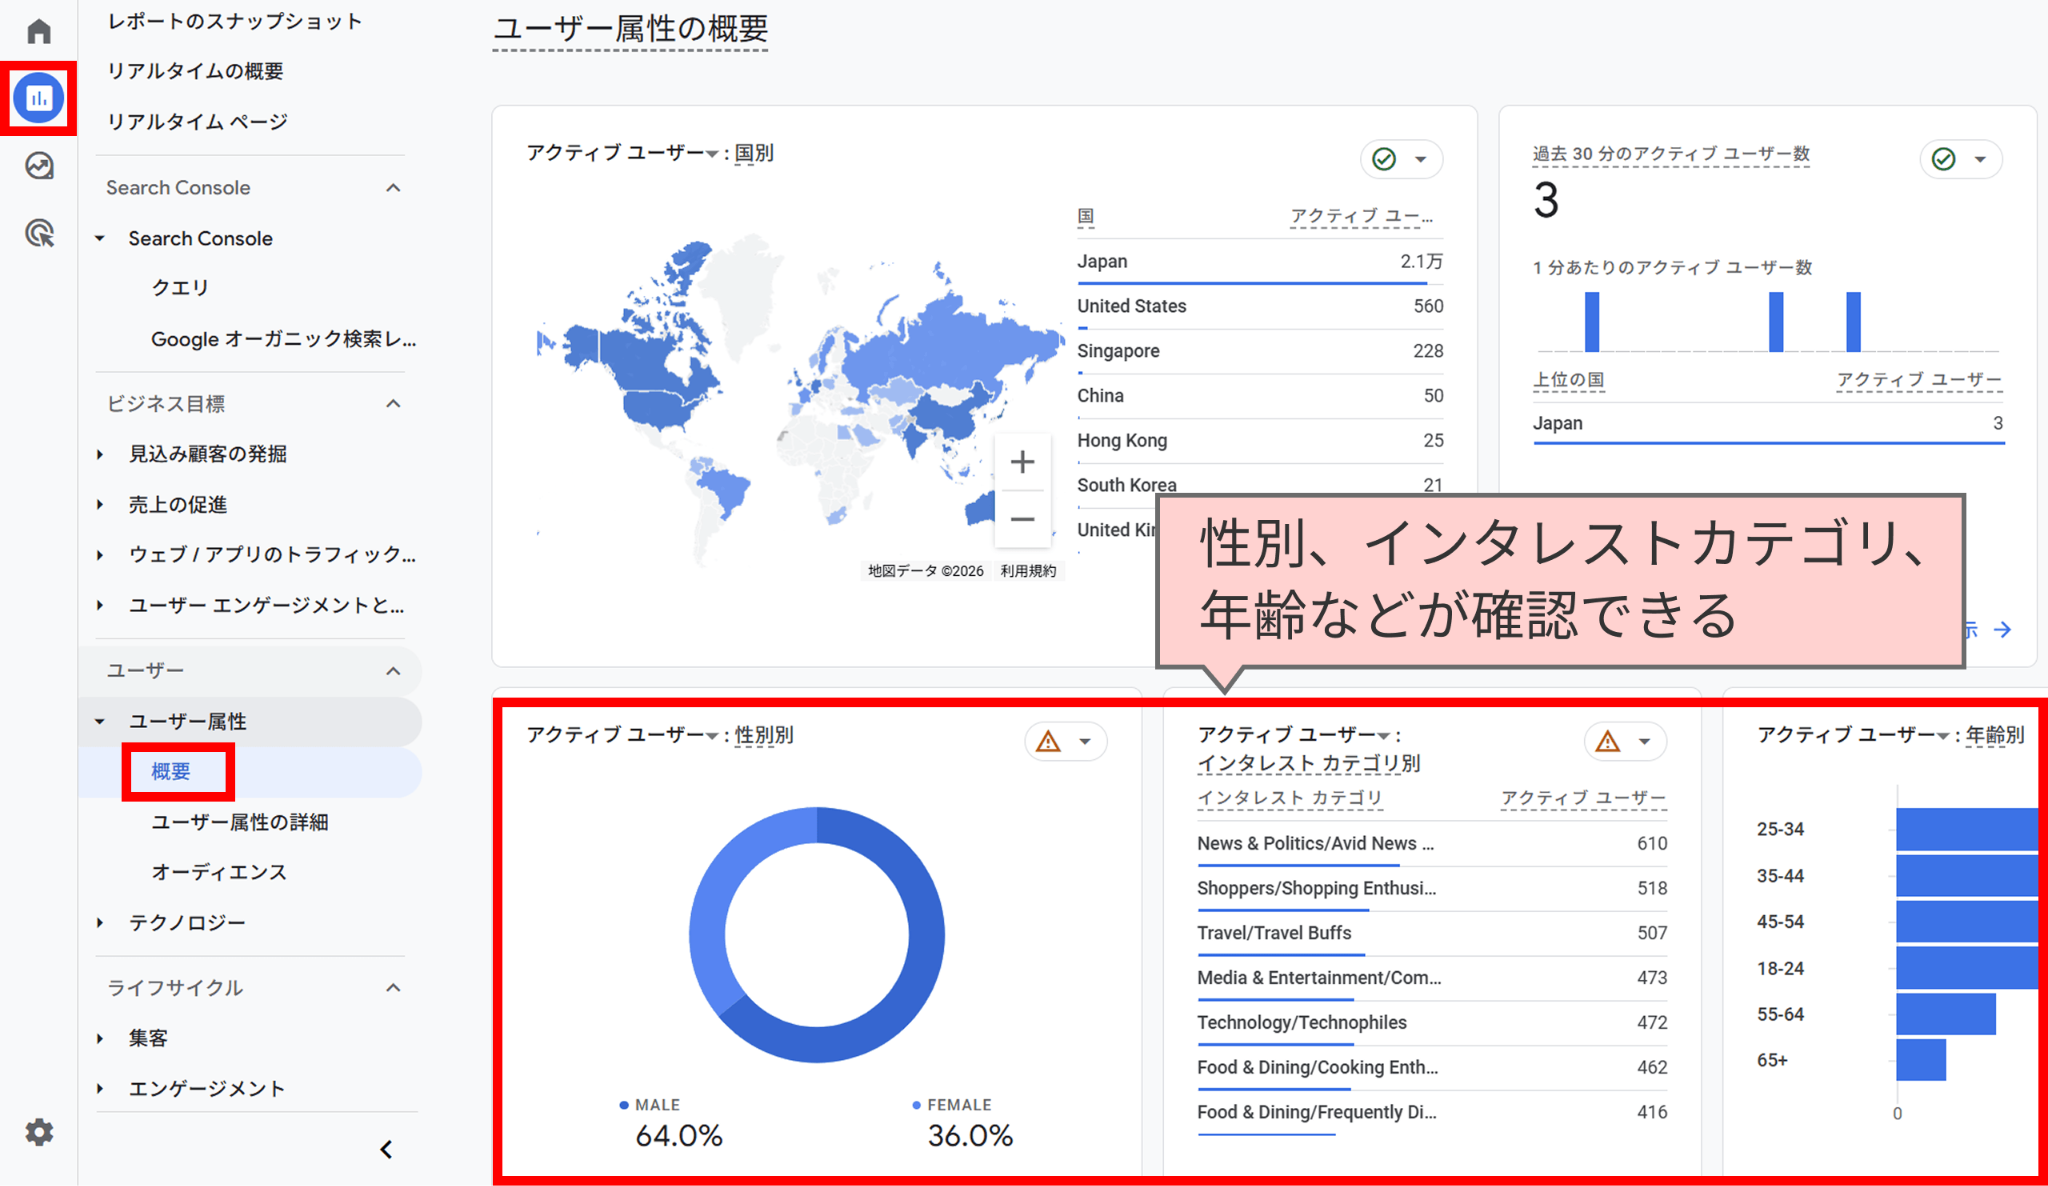Screen dimensions: 2048x1186
Task: Click the 65+ age bar
Action: (x=1921, y=1060)
